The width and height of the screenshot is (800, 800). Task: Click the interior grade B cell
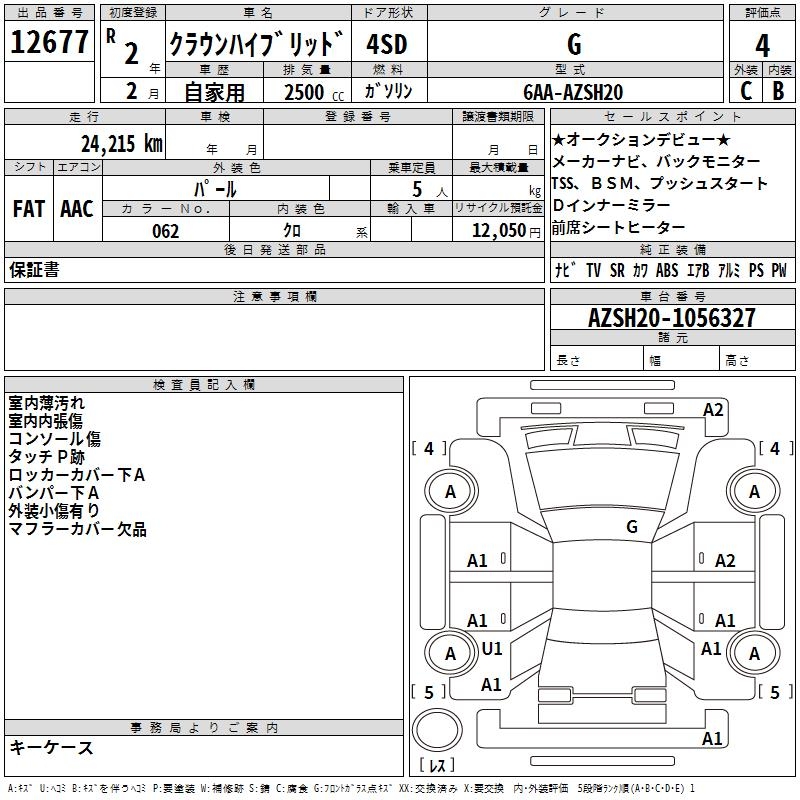(x=778, y=91)
